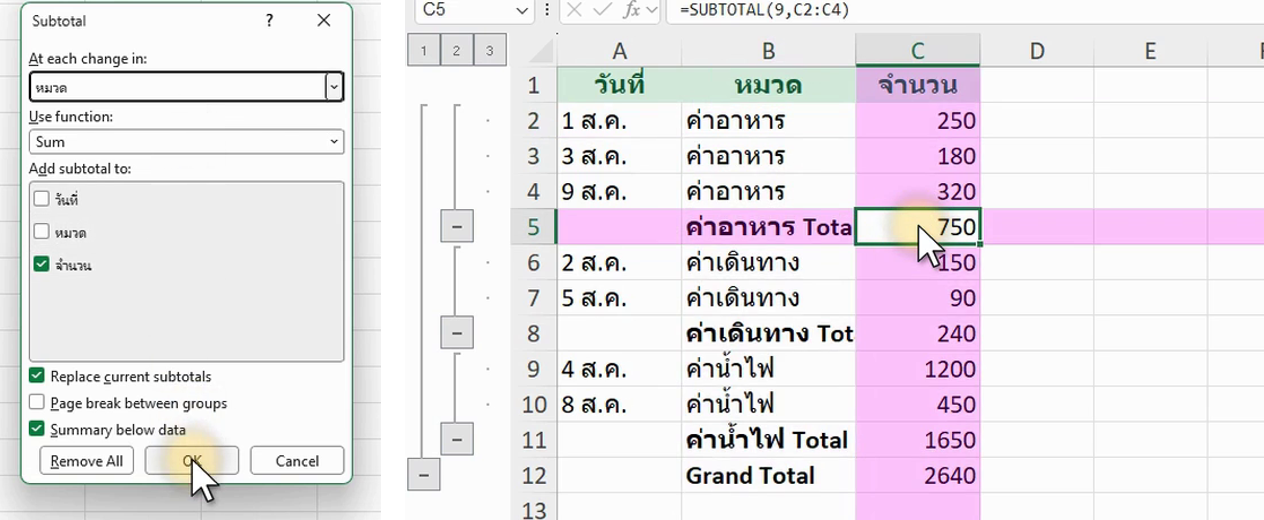1264x520 pixels.
Task: Click the Remove All button
Action: pyautogui.click(x=87, y=461)
